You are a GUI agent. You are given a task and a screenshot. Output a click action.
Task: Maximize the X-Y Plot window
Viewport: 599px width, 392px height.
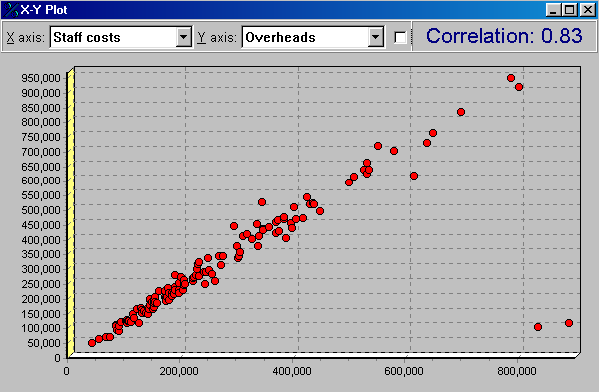click(569, 10)
